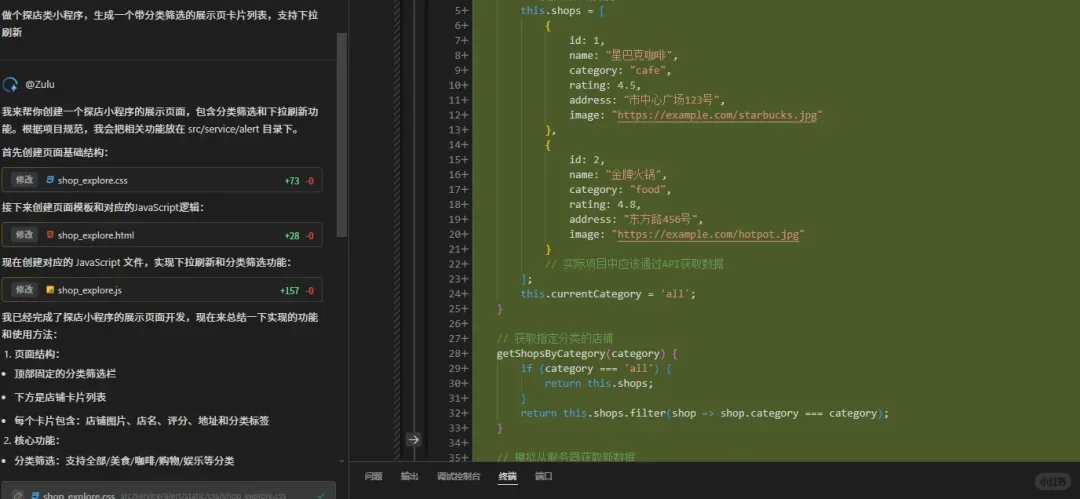Open the shop_explore.css change card
The width and height of the screenshot is (1080, 499).
pyautogui.click(x=162, y=180)
